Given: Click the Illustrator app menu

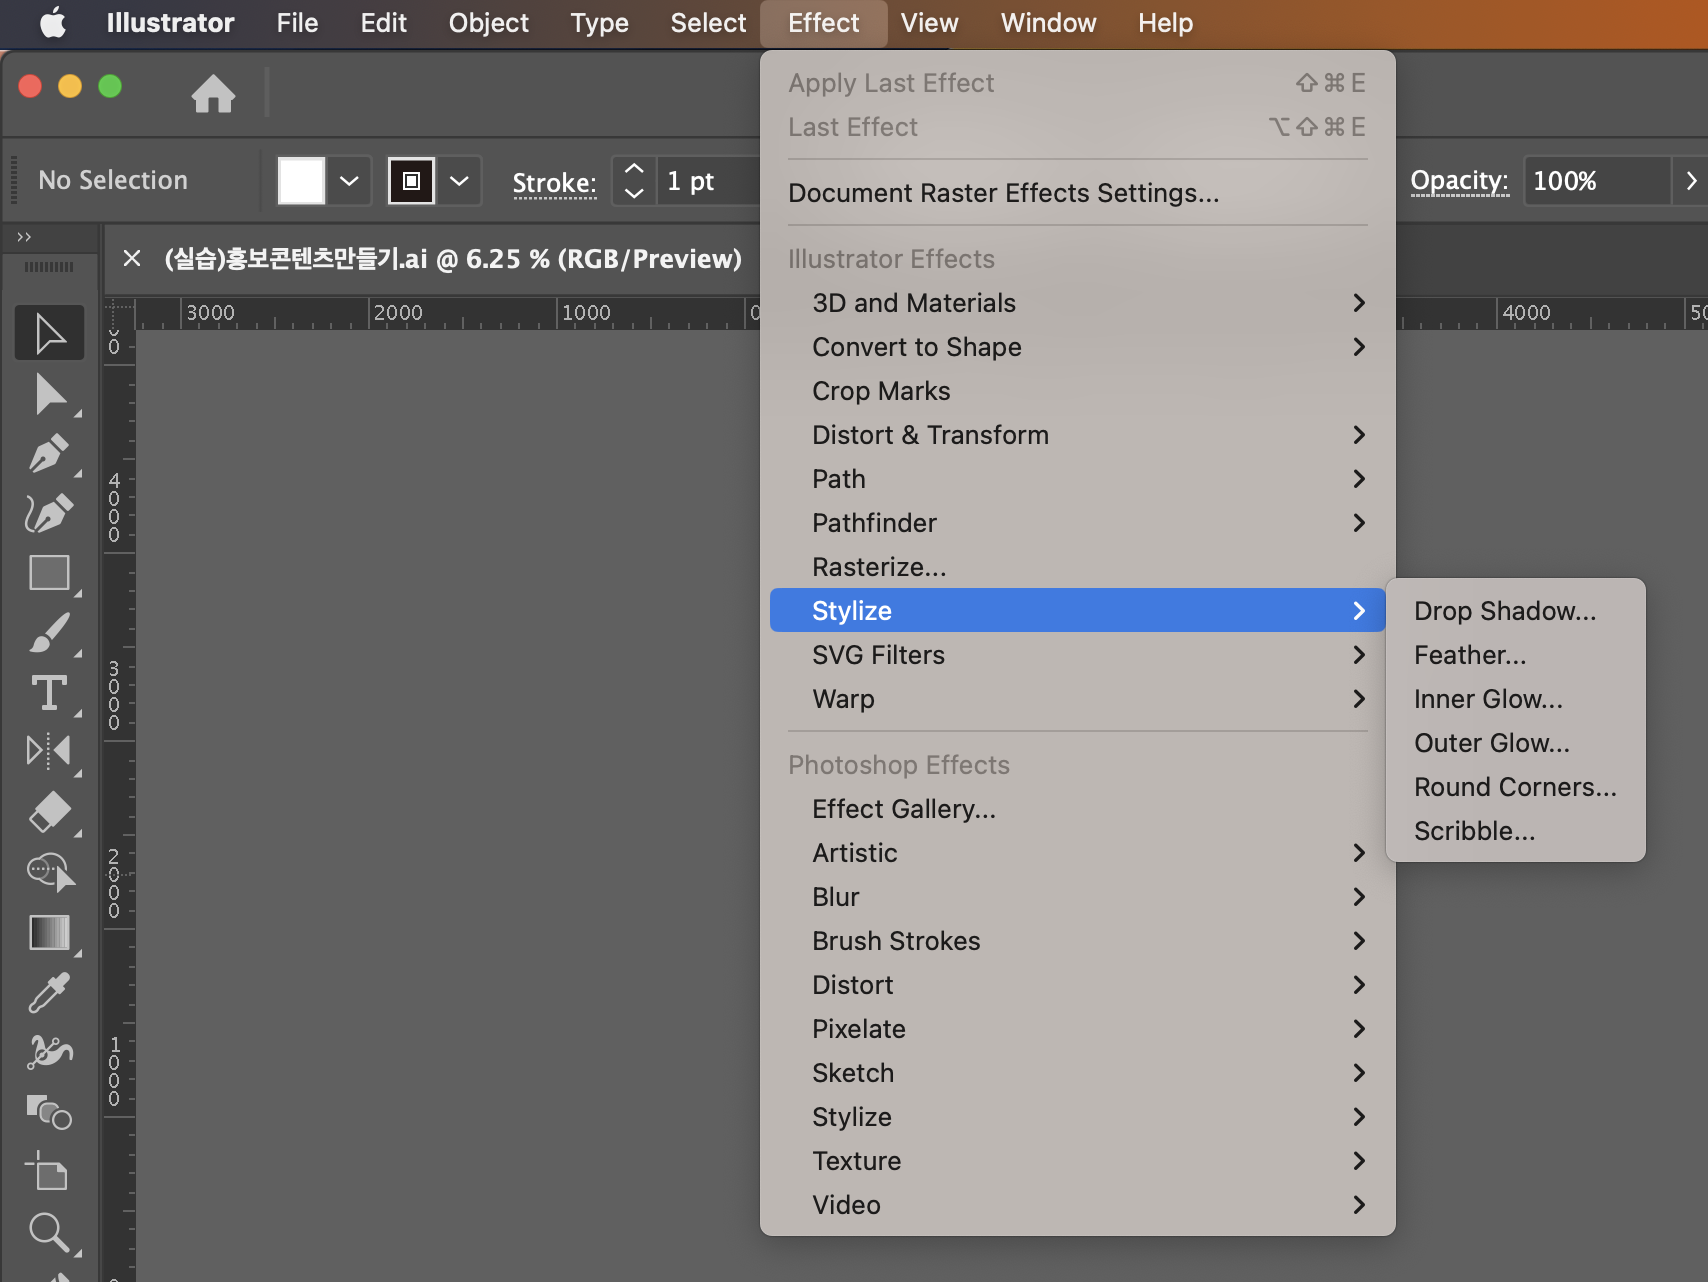Looking at the screenshot, I should click(x=170, y=23).
